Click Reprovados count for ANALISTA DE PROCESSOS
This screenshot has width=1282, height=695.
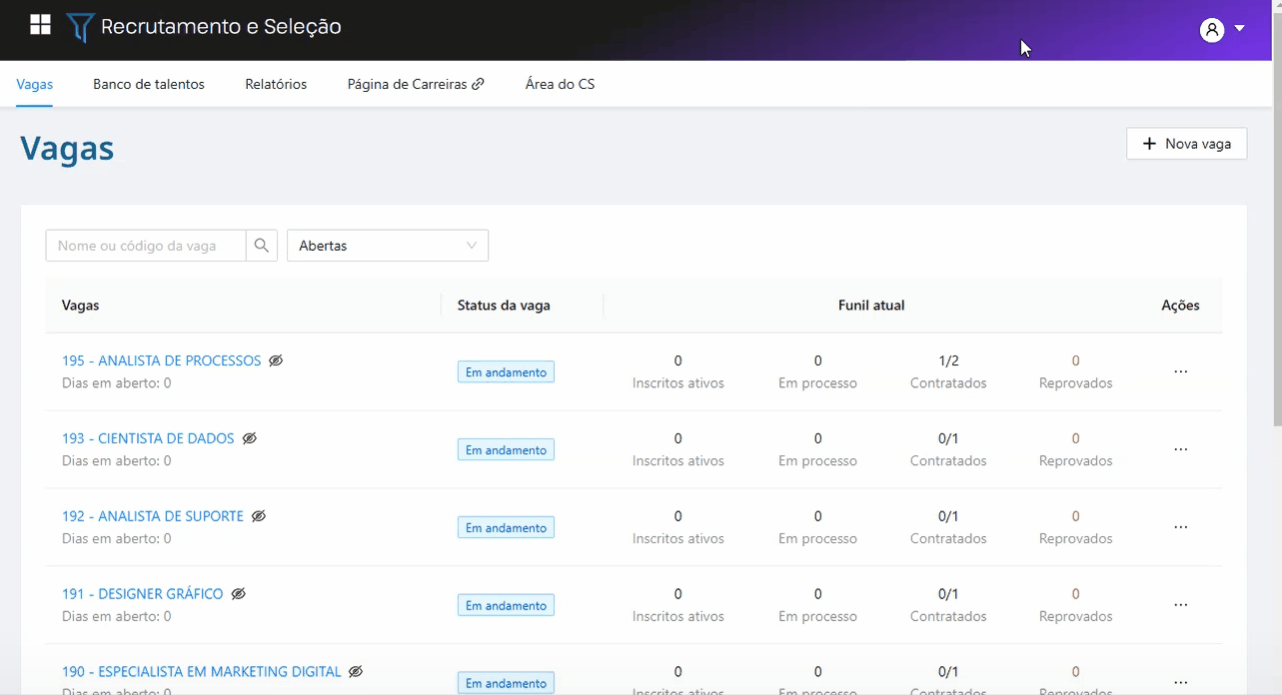click(x=1076, y=361)
